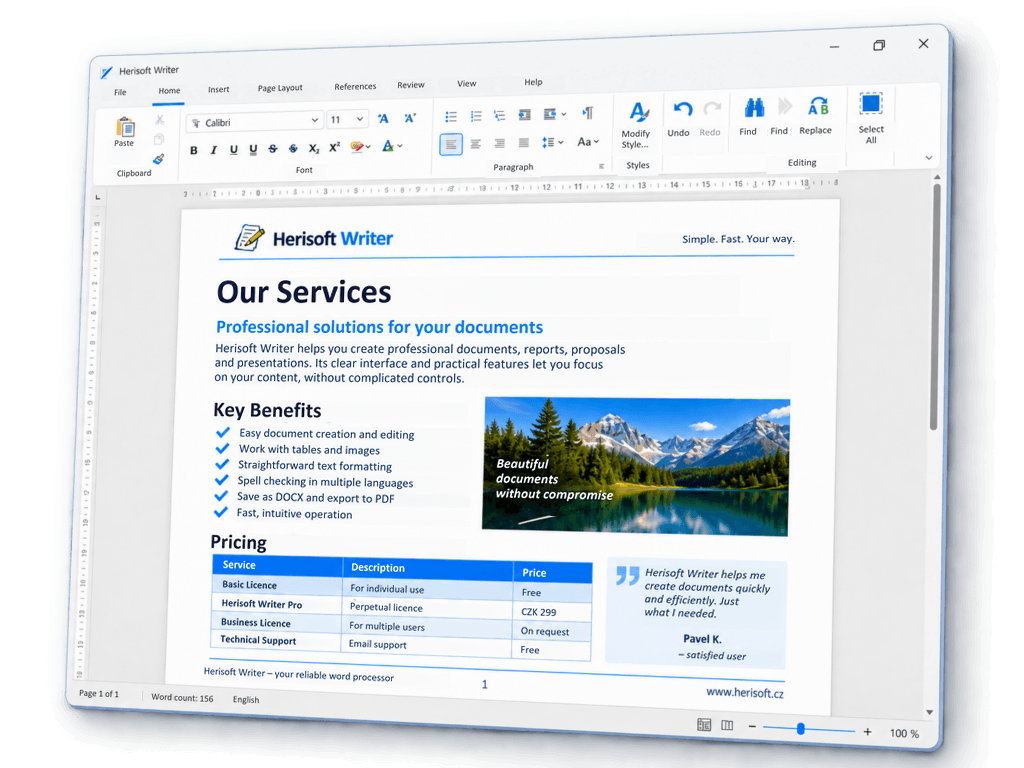This screenshot has height=768, width=1024.
Task: Toggle double underline
Action: pyautogui.click(x=253, y=150)
